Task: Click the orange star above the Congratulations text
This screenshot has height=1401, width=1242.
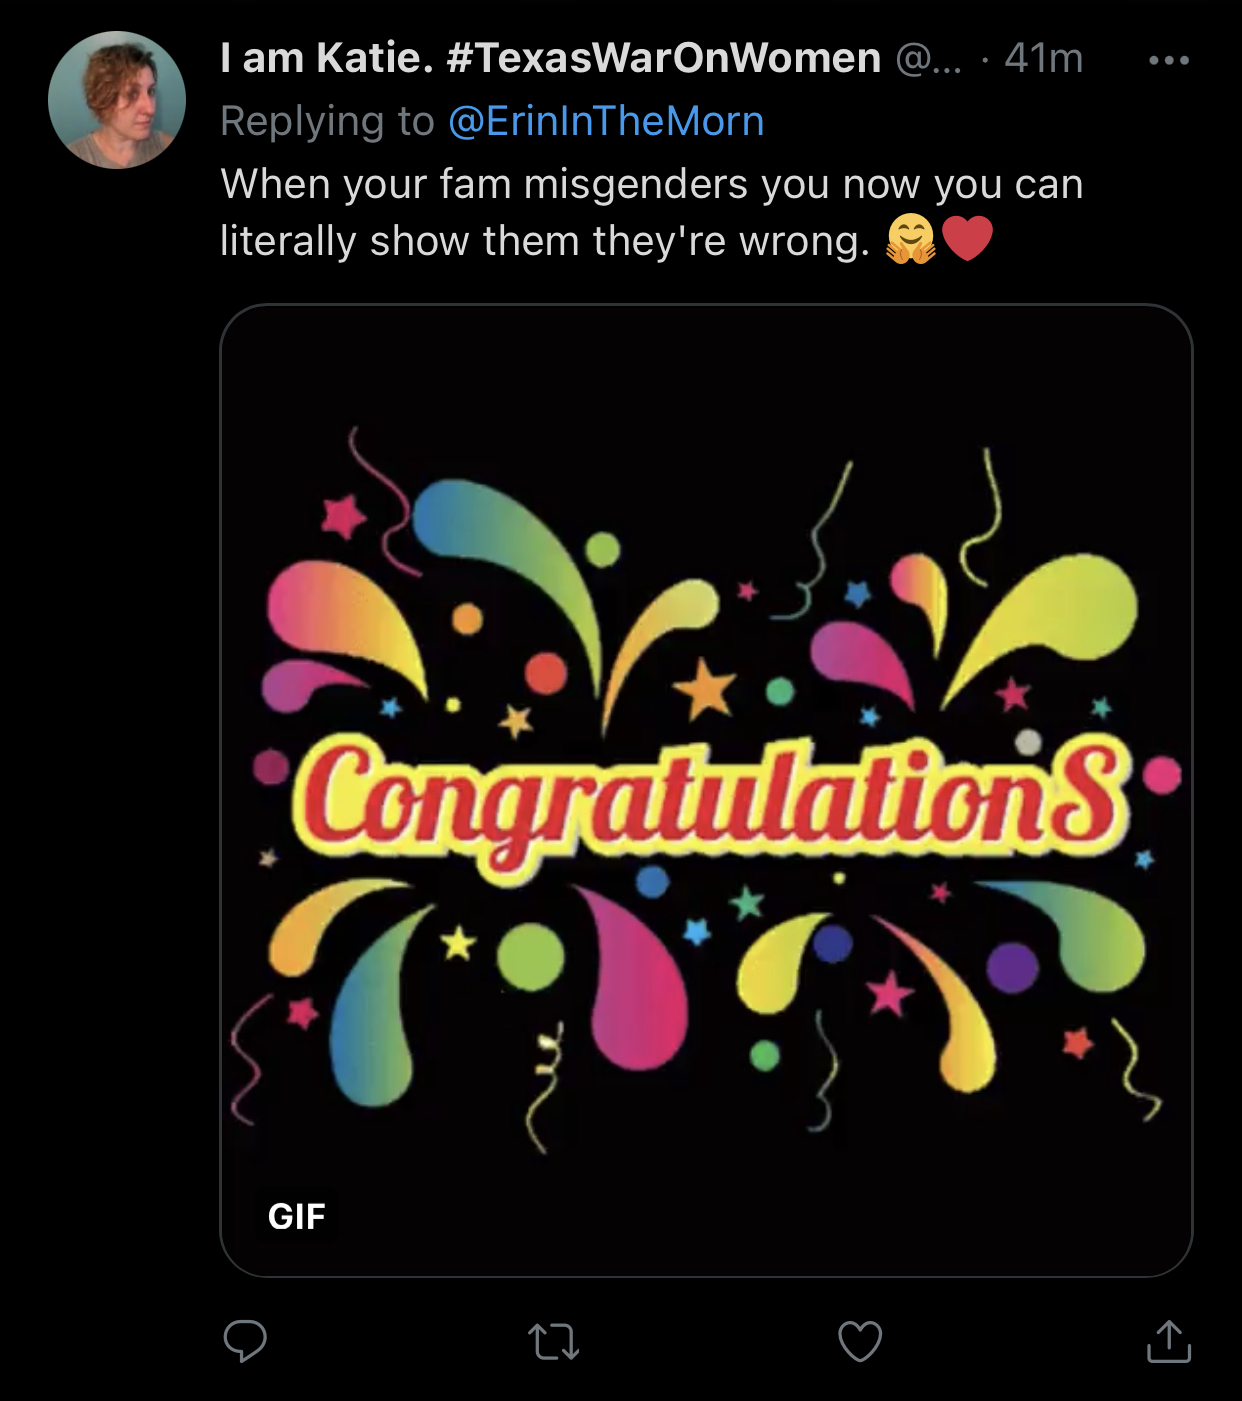Action: [x=705, y=690]
